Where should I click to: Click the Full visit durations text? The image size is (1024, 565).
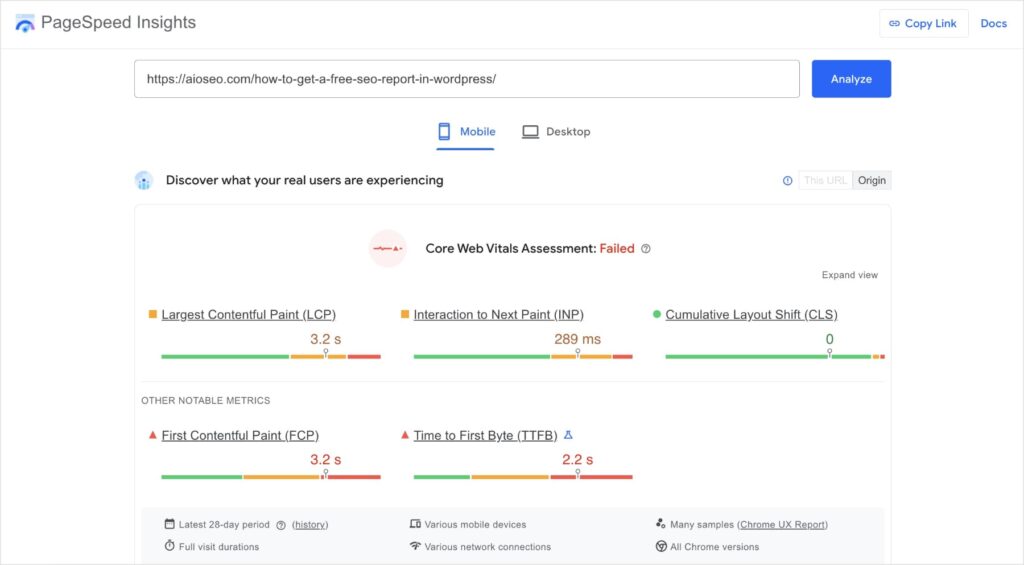pos(219,547)
